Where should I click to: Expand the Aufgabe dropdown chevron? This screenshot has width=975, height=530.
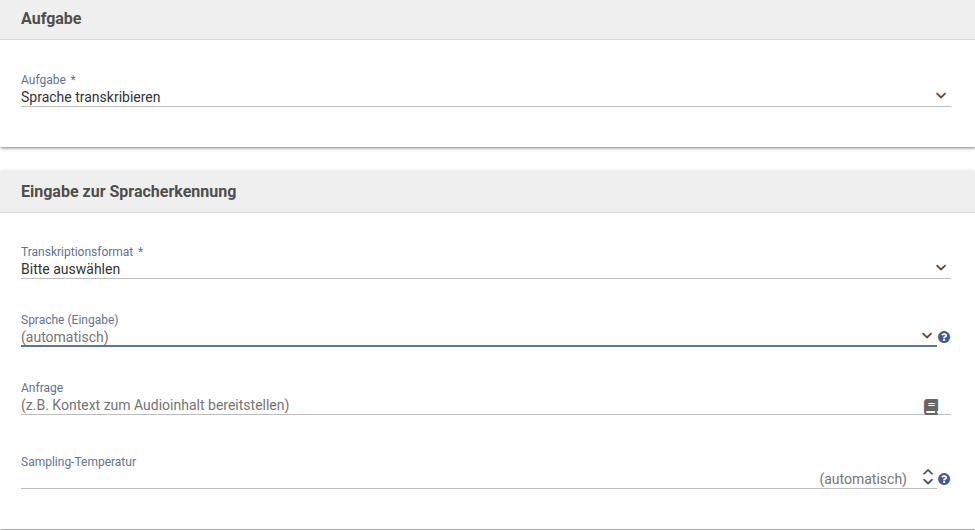tap(940, 96)
